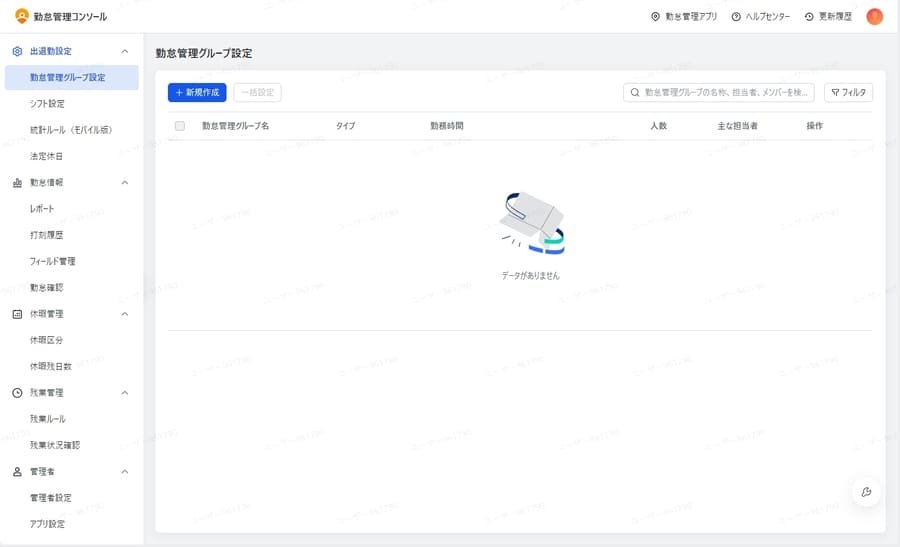Focus the 勤怠管理グループ search field

[719, 92]
